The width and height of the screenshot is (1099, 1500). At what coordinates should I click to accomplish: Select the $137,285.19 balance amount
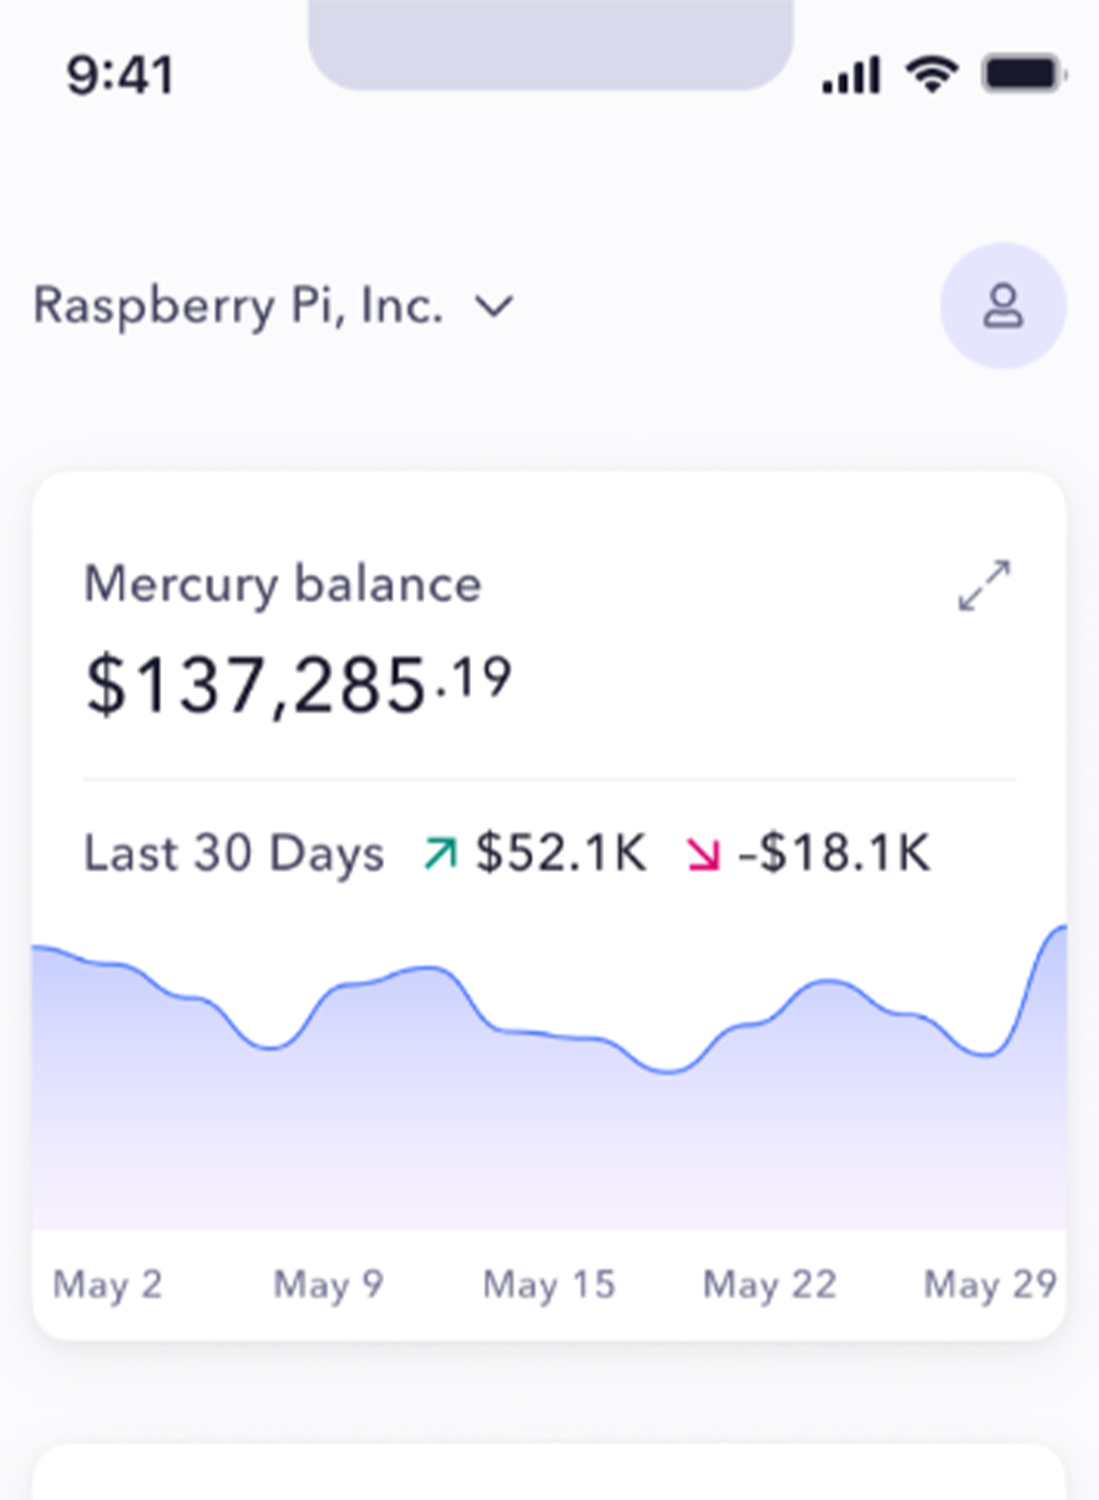point(298,686)
